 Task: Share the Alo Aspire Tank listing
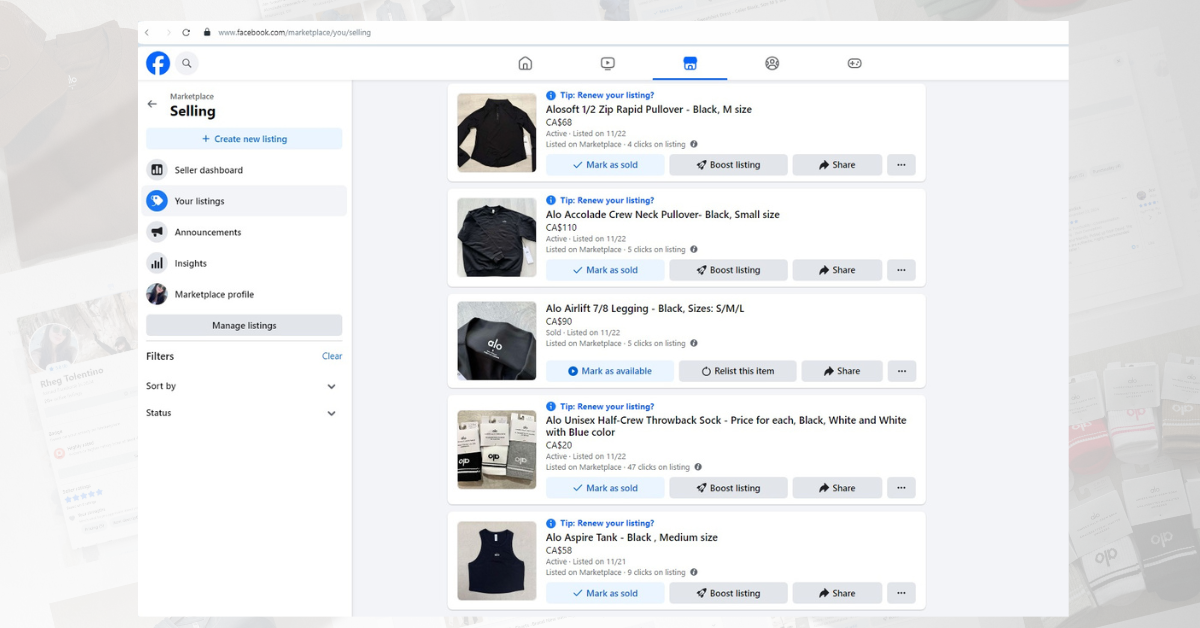pyautogui.click(x=837, y=593)
